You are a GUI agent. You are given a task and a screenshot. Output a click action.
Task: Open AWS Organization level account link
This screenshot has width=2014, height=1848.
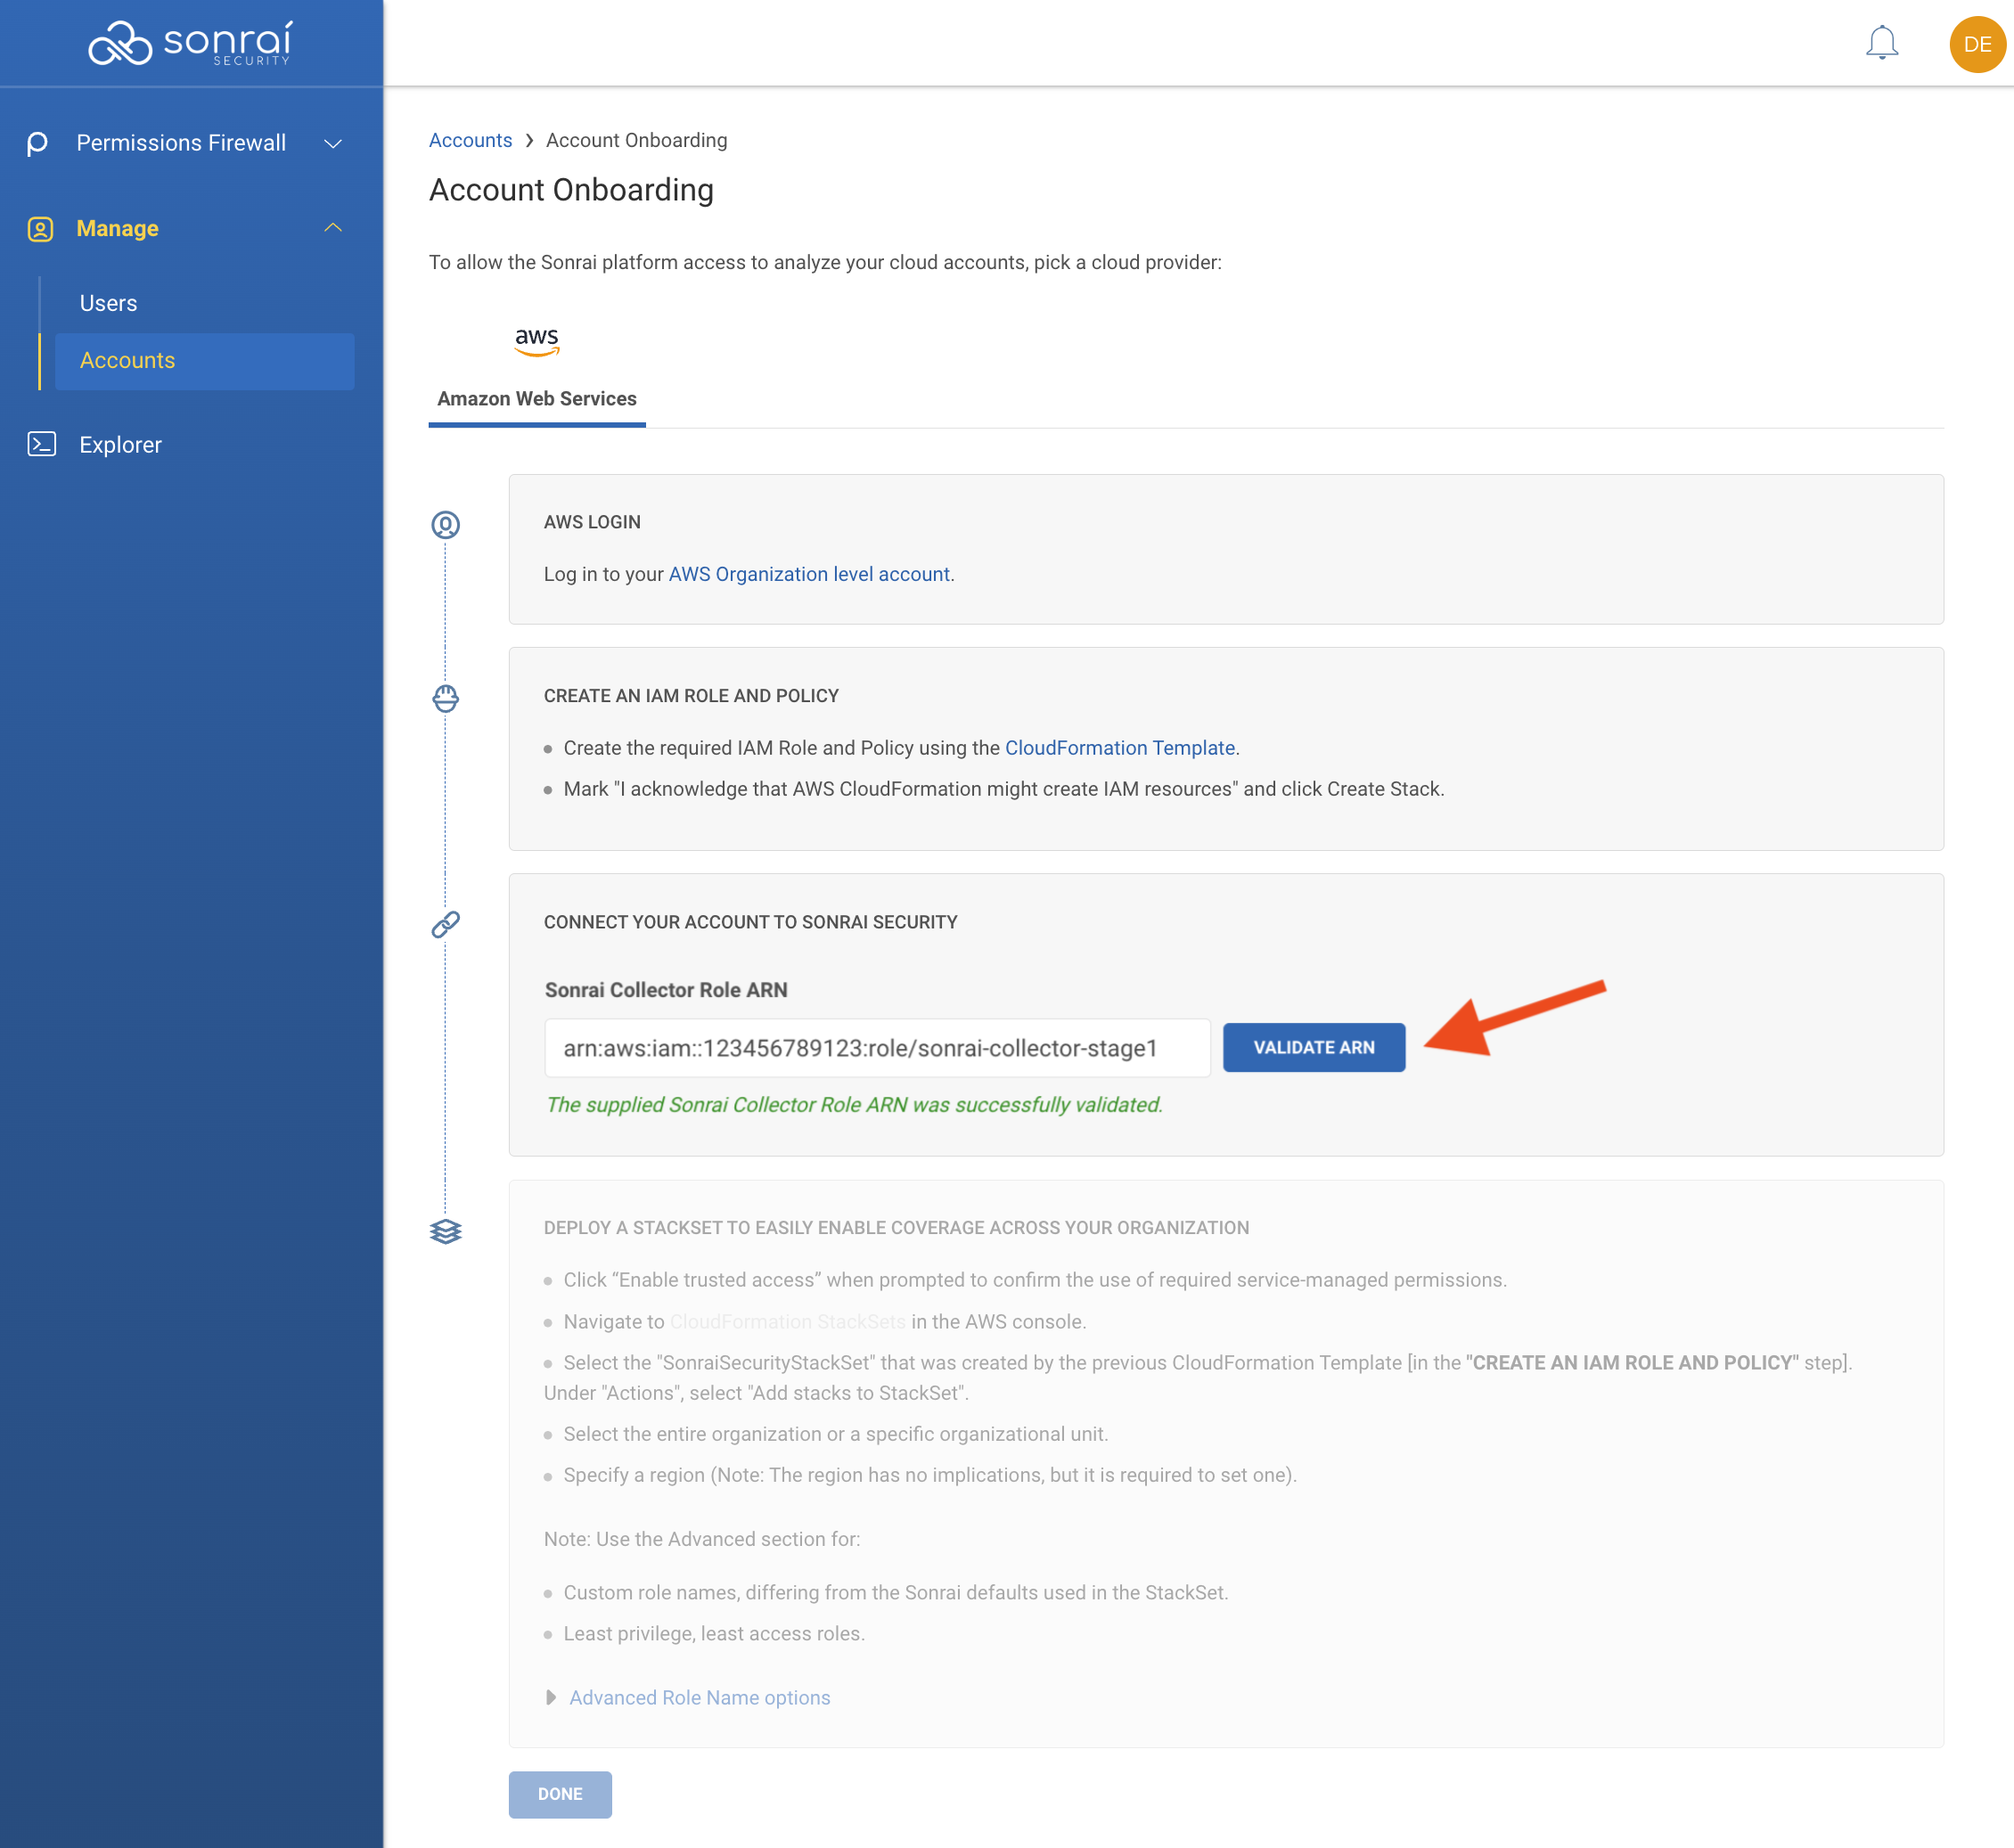tap(809, 574)
